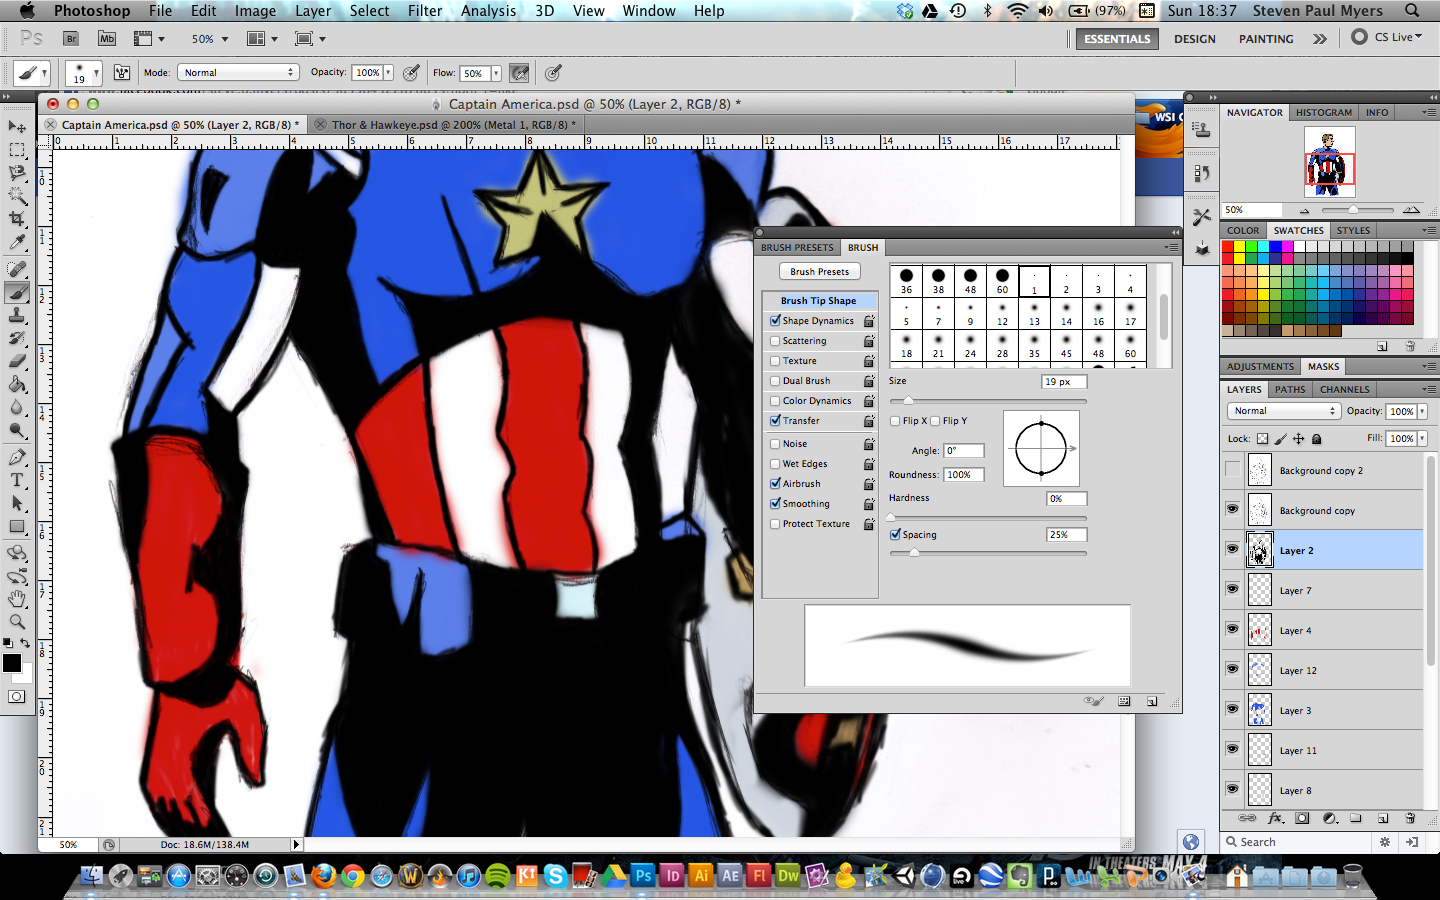Select the Clone Stamp tool
The height and width of the screenshot is (900, 1440).
tap(17, 315)
